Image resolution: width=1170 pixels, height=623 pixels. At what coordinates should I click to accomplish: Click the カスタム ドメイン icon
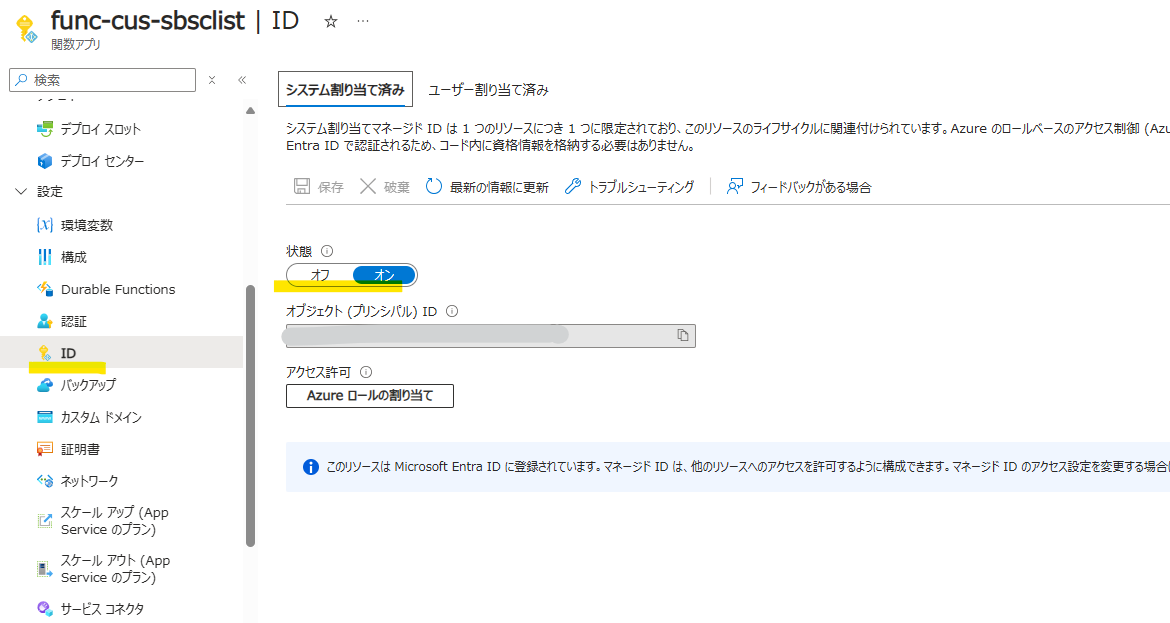(45, 417)
